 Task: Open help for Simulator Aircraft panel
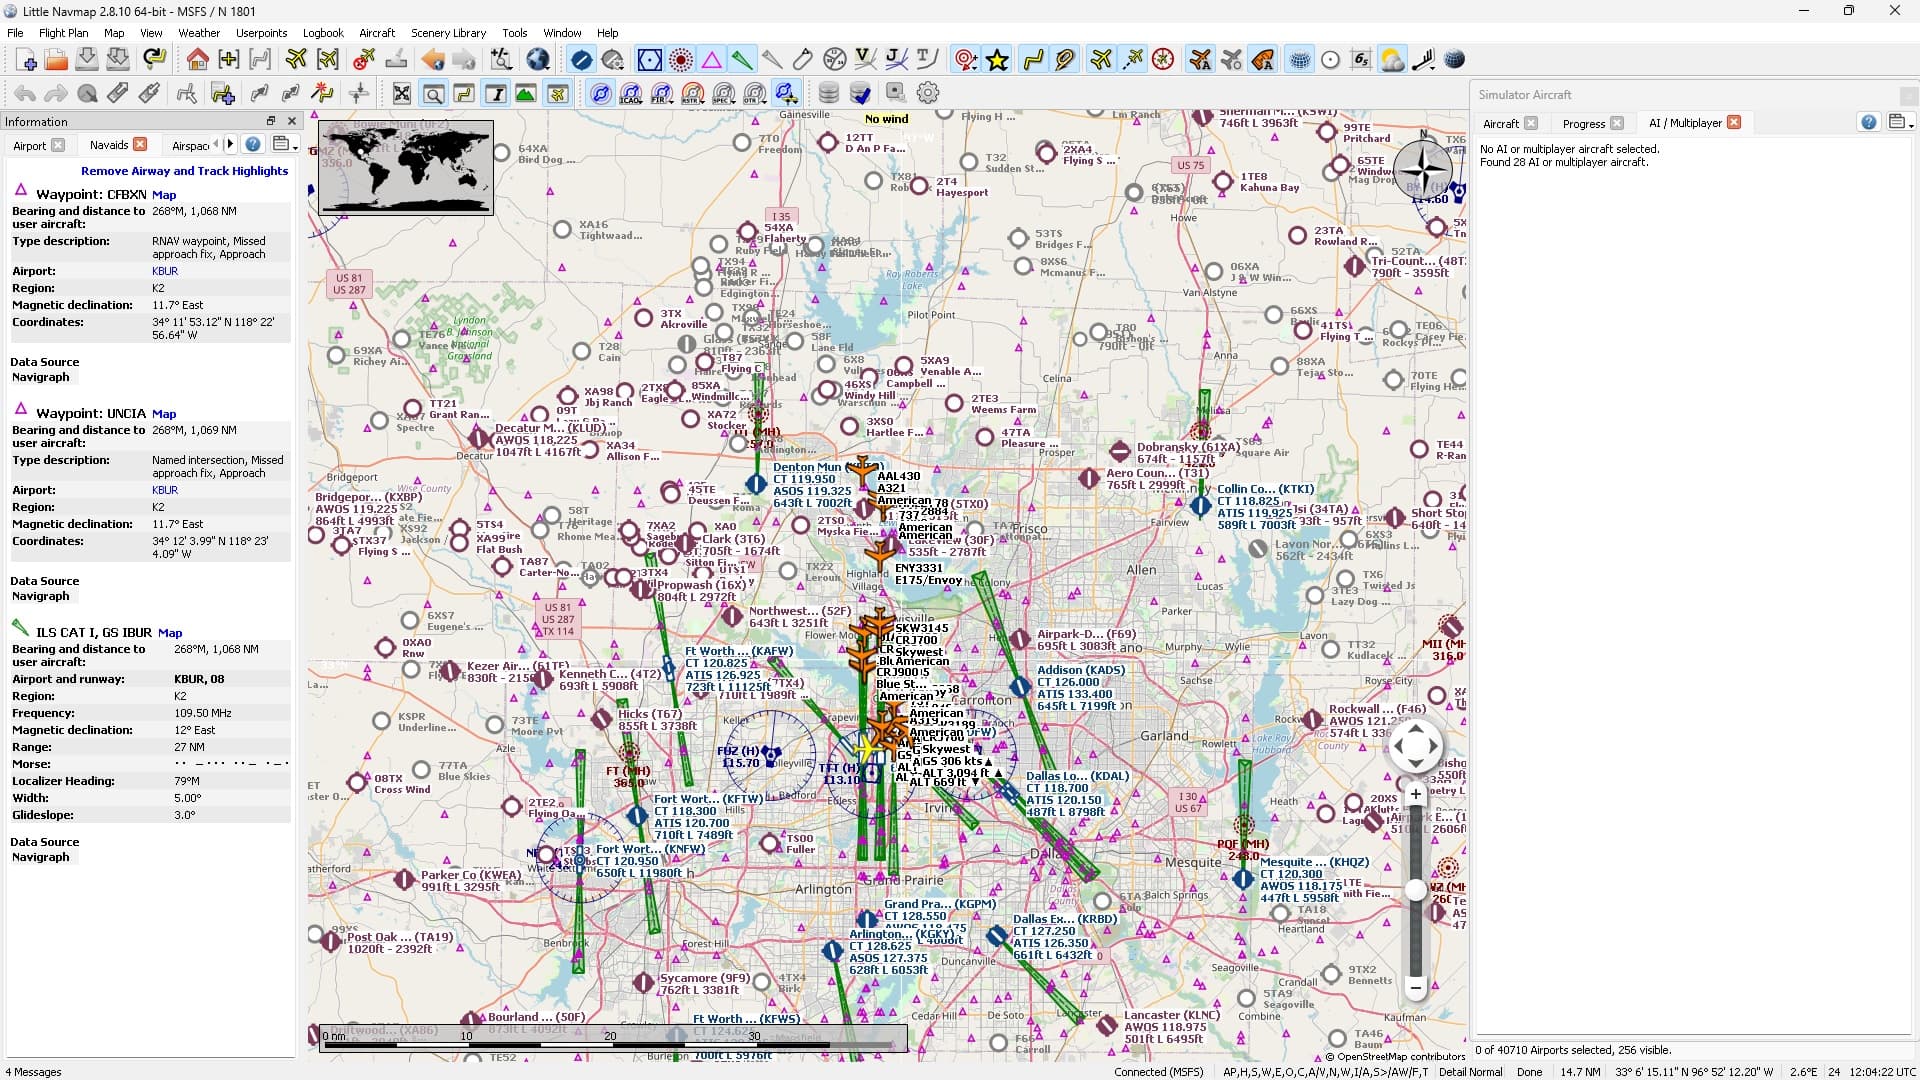1869,122
